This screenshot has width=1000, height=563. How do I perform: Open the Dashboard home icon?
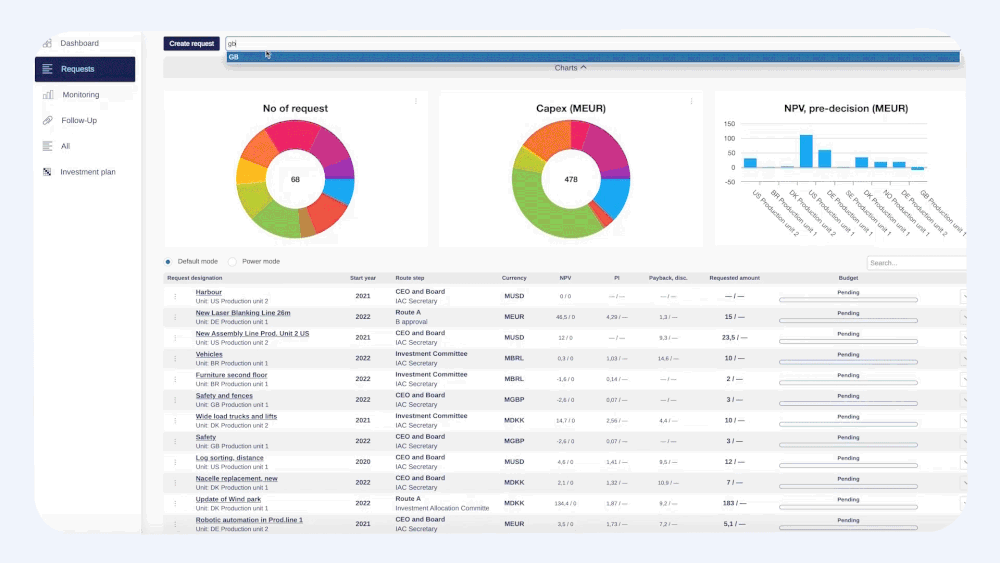pos(47,43)
